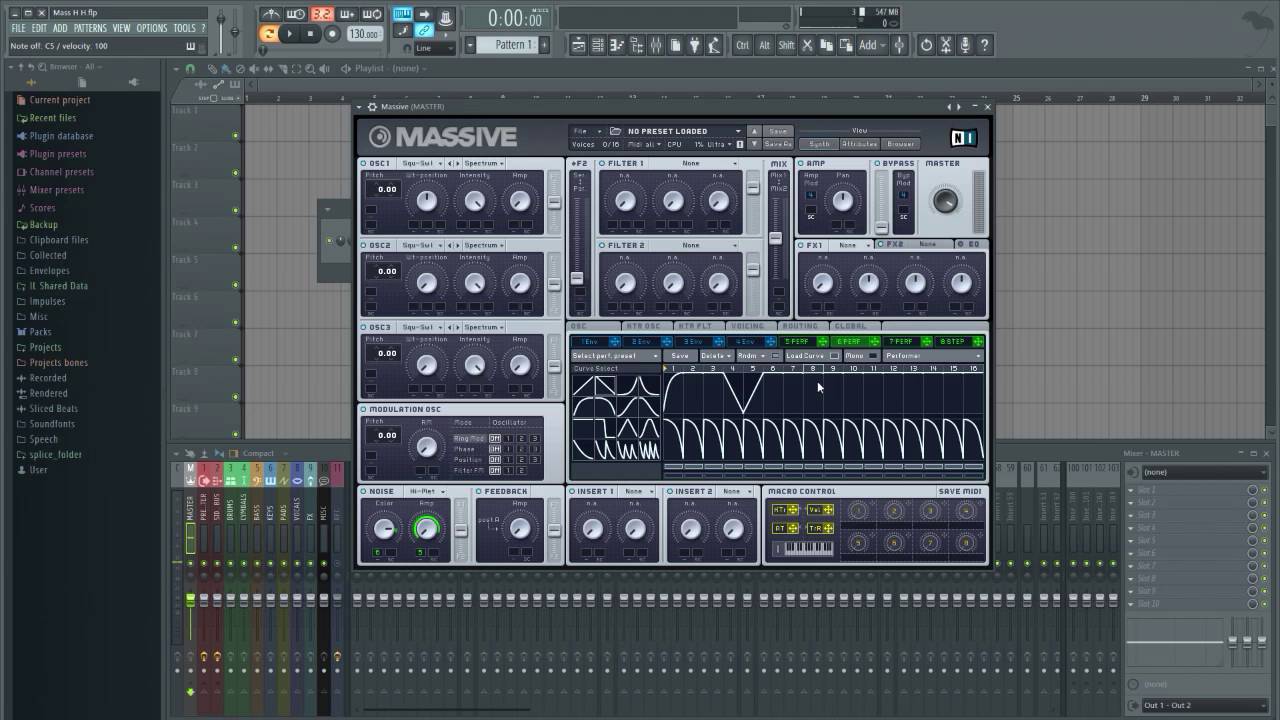Switch Massive to Browser view
1280x720 pixels.
pos(900,144)
